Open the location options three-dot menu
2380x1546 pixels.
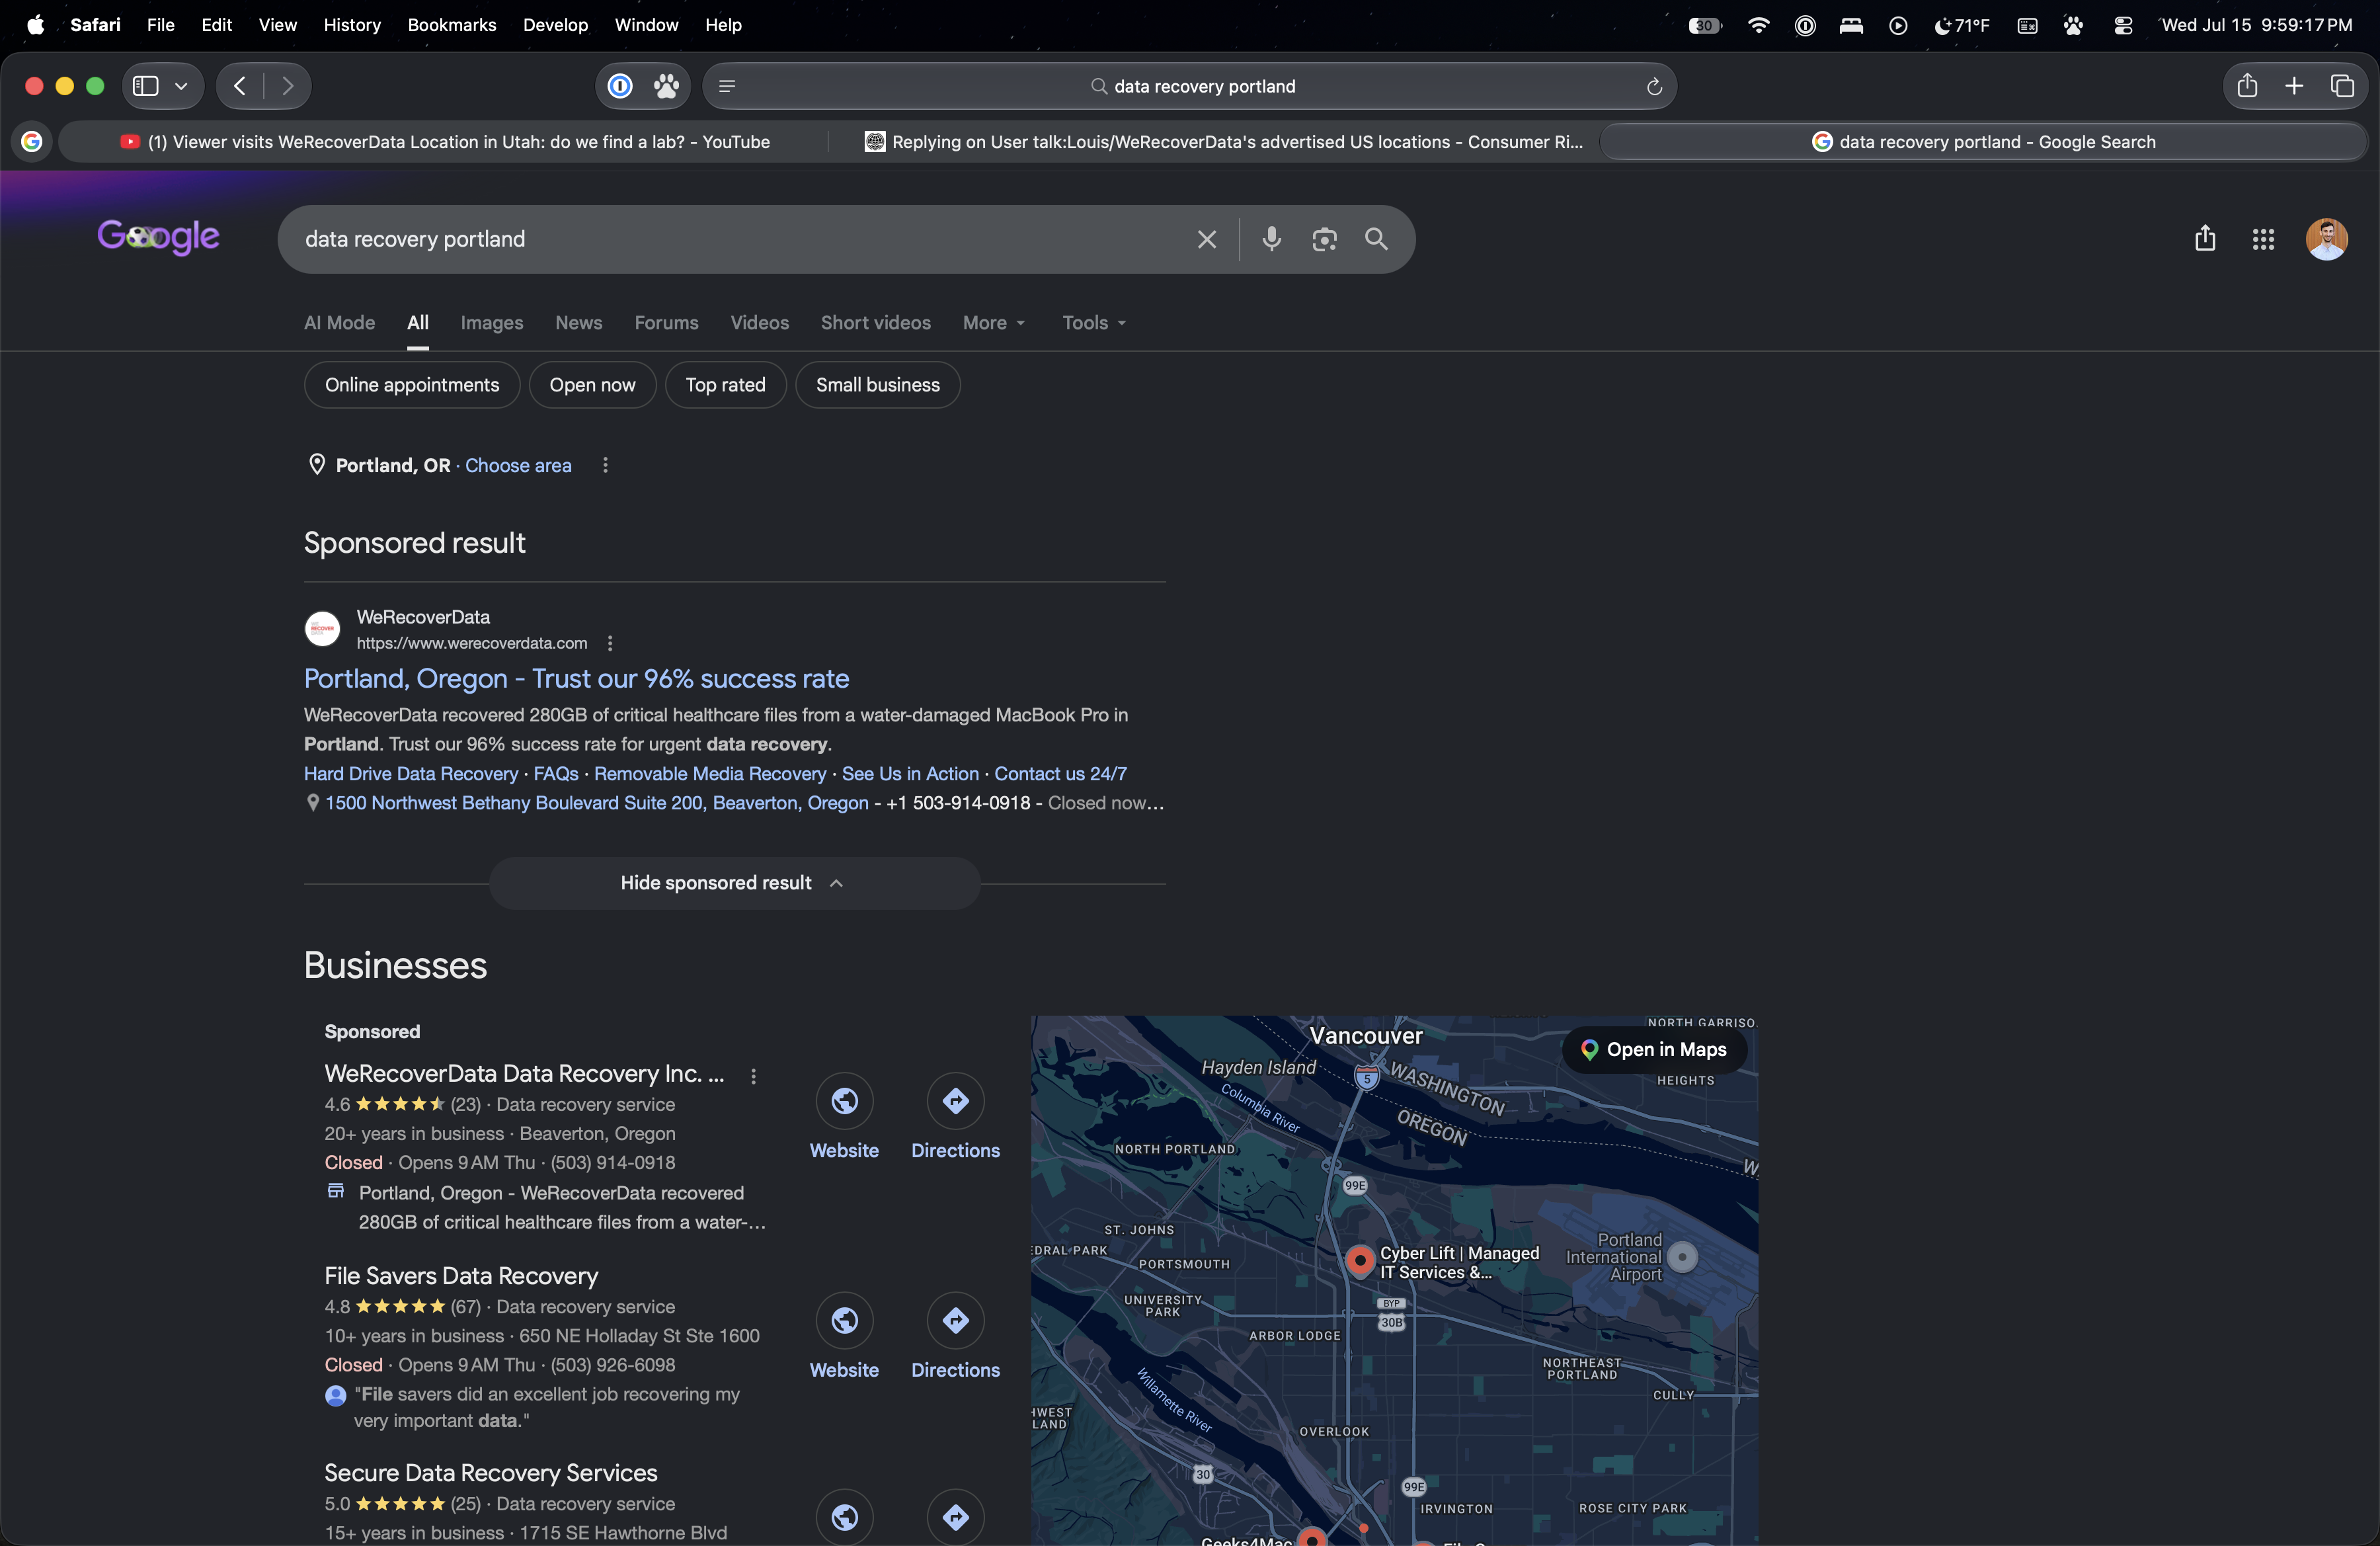click(x=605, y=465)
